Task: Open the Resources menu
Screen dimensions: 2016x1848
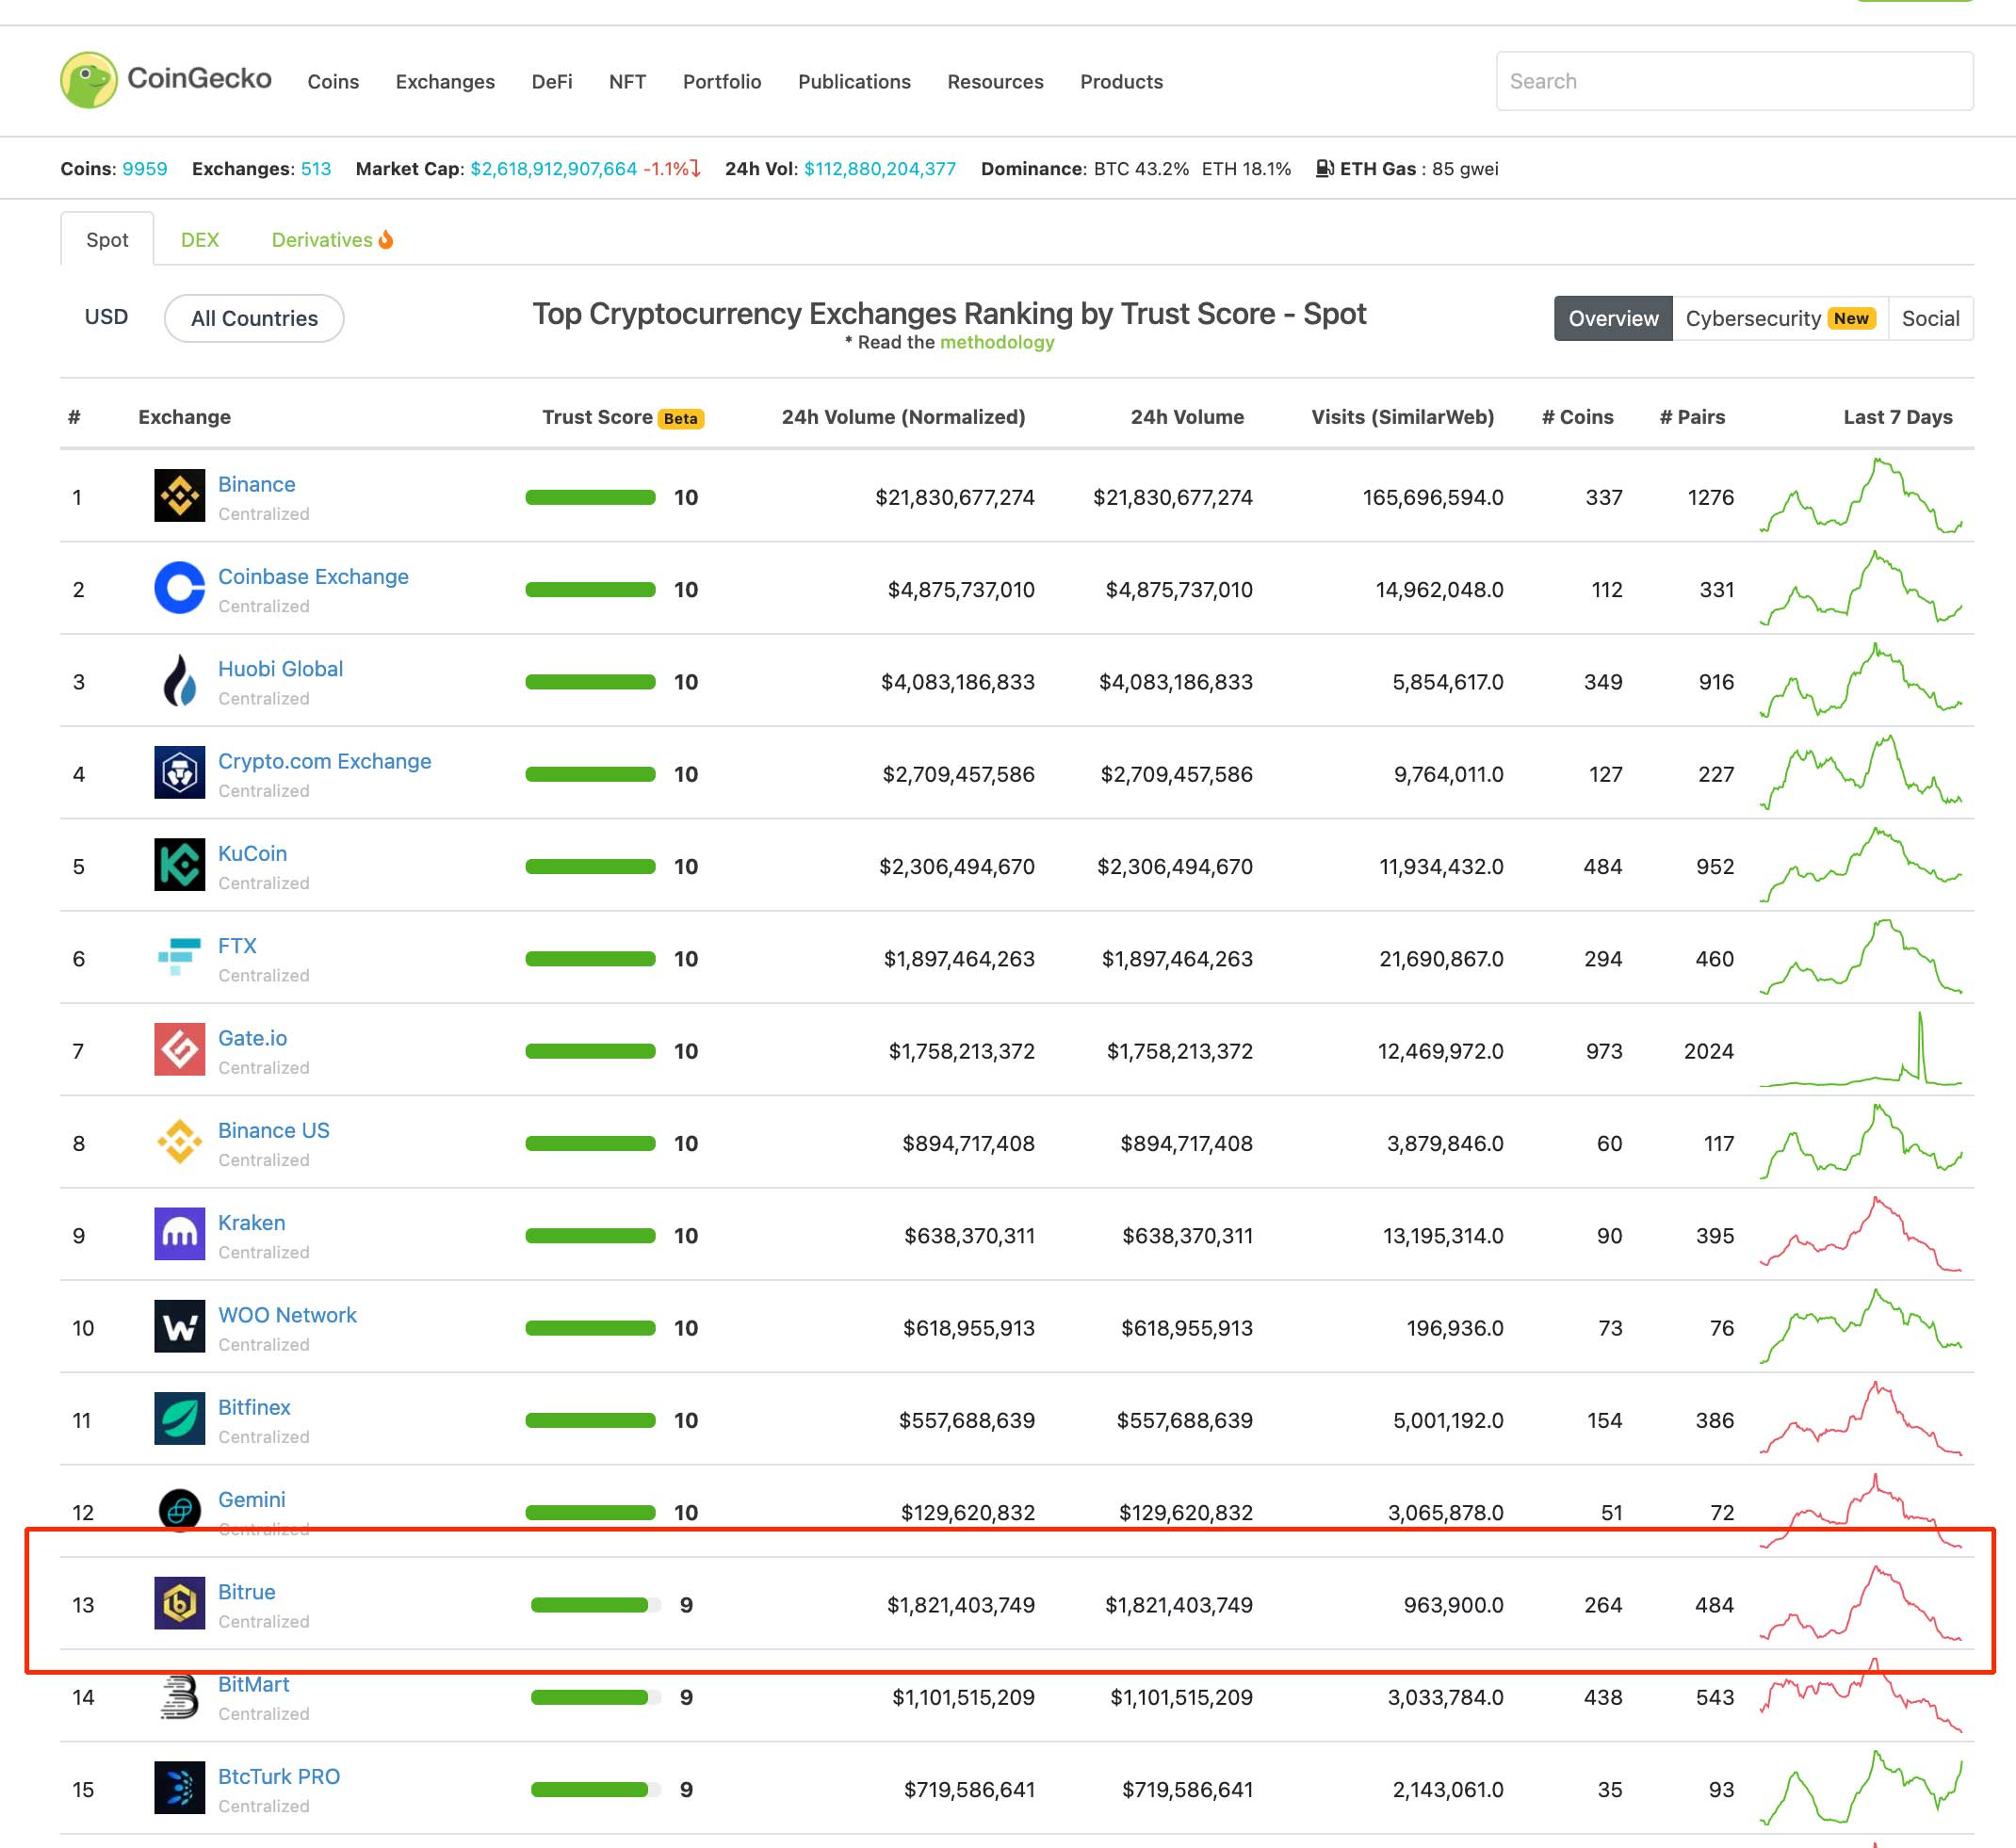Action: (995, 82)
